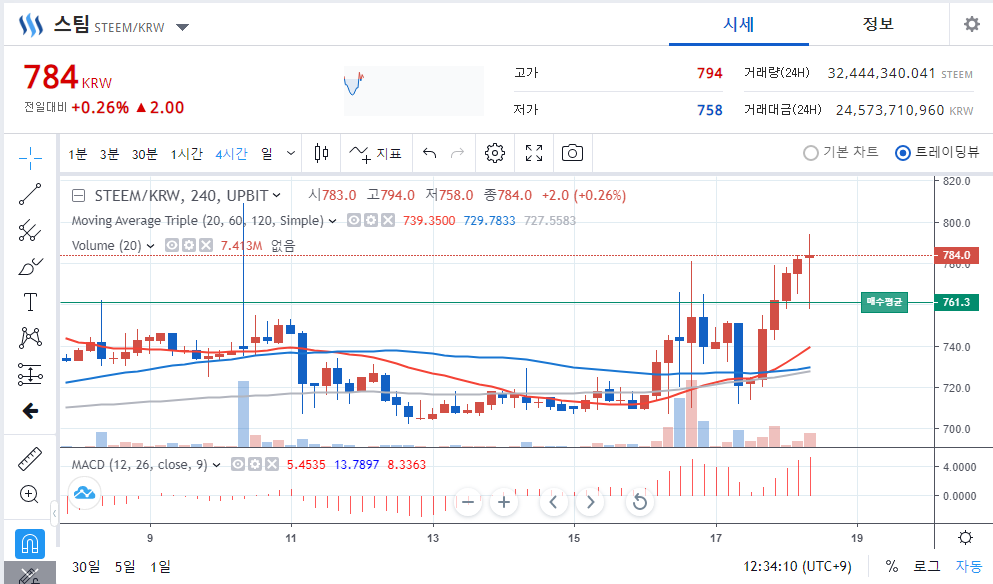
Task: Open Volume indicator settings
Action: point(189,245)
